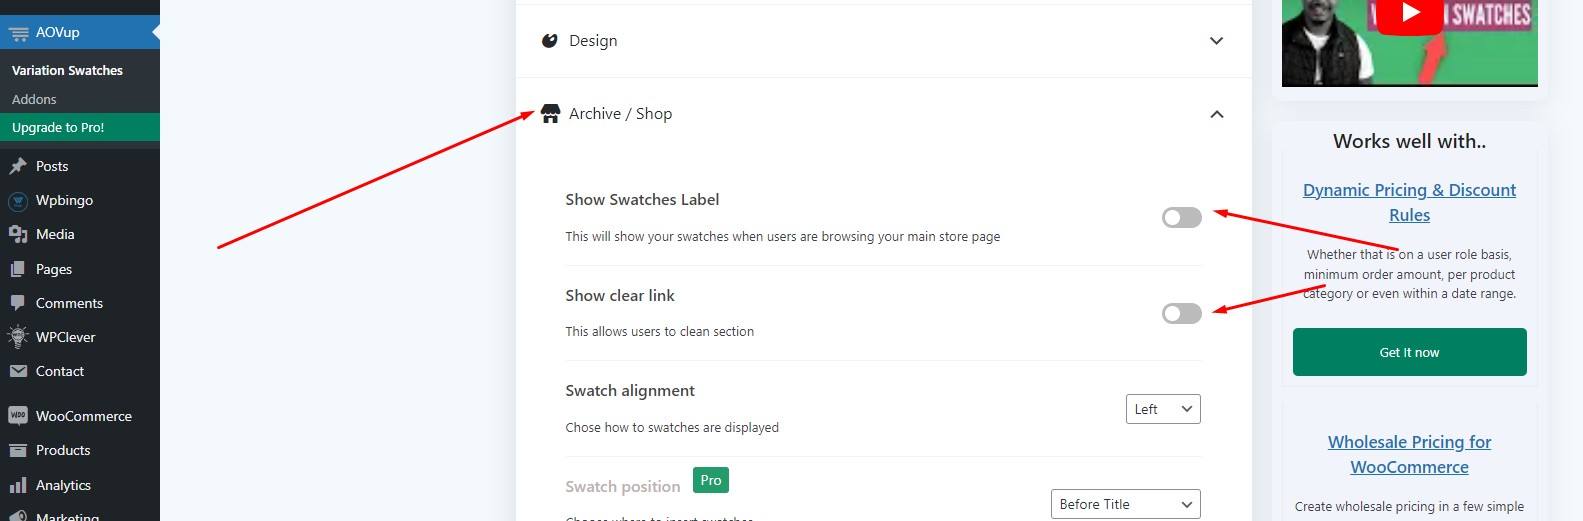
Task: Play the YouTube swatches video
Action: coord(1410,14)
